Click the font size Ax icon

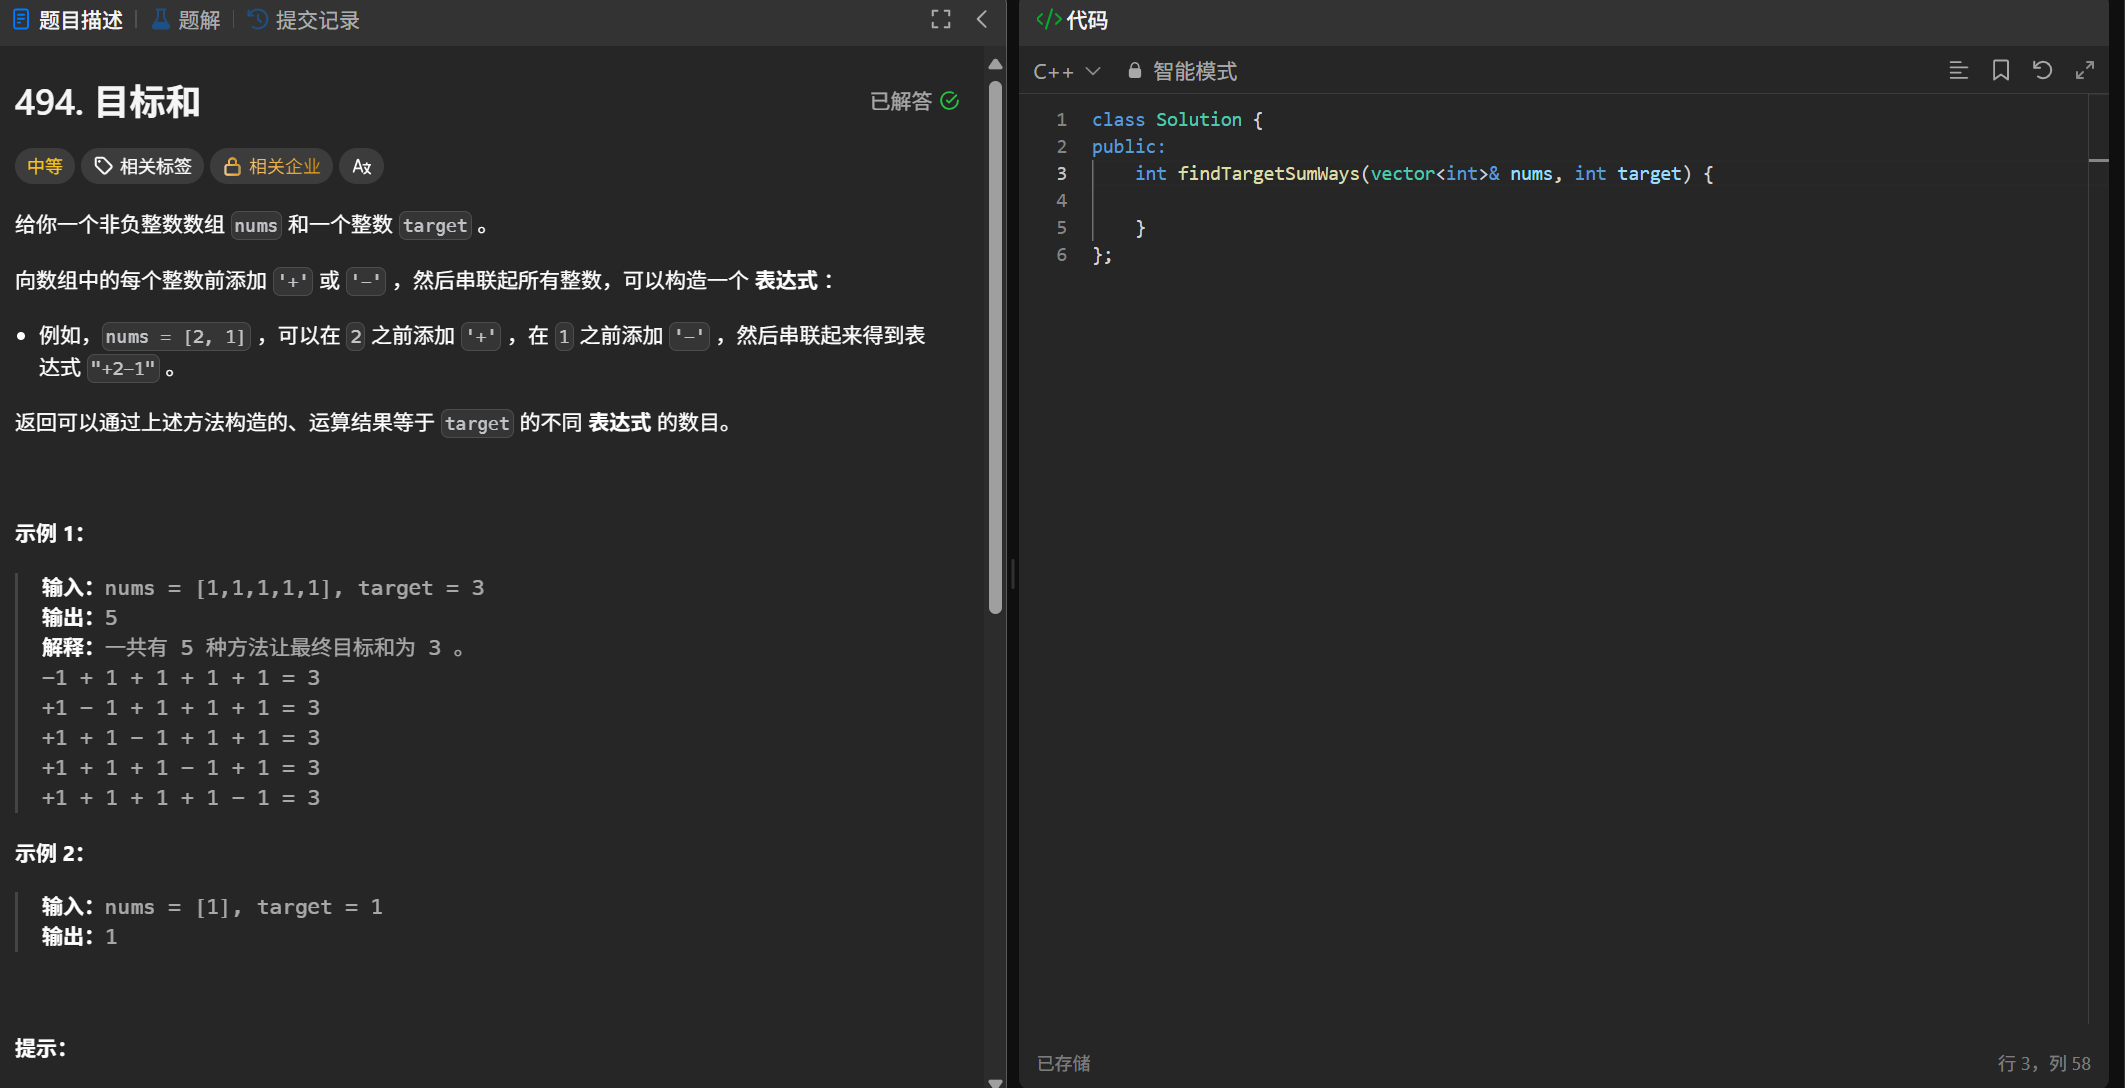pos(361,167)
